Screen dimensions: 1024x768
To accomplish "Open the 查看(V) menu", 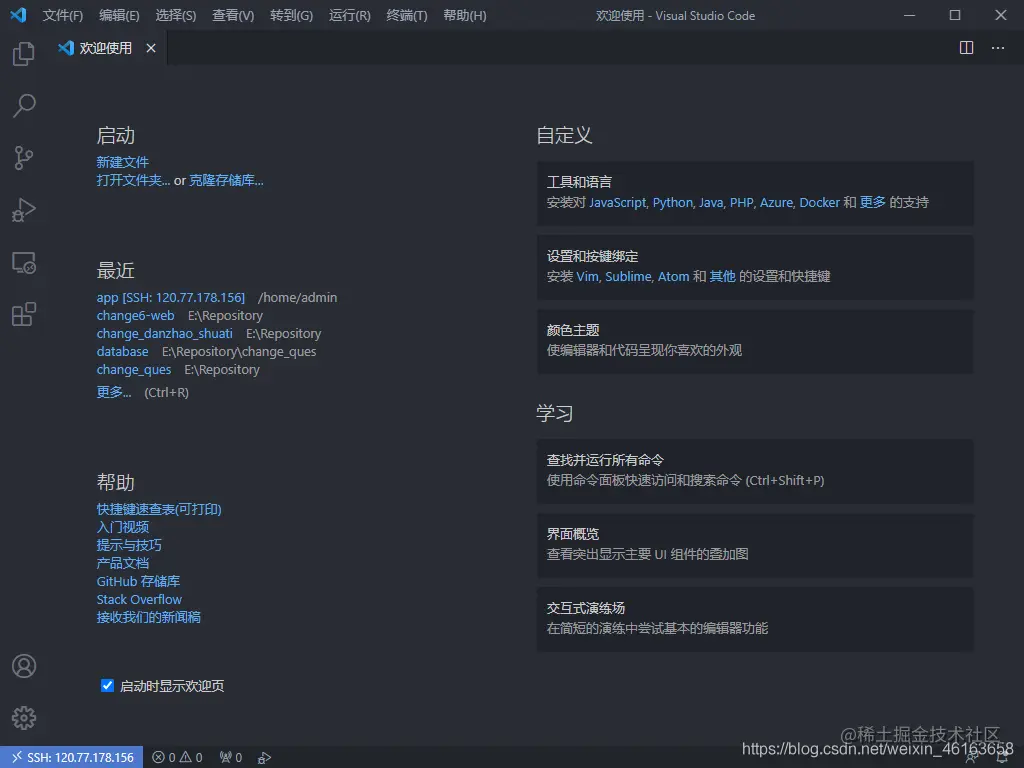I will click(x=233, y=16).
